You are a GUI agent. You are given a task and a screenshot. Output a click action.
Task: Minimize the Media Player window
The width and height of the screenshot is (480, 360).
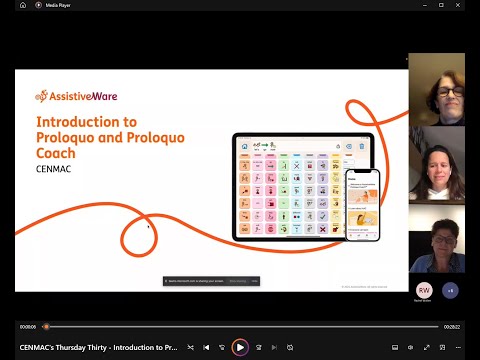pos(425,5)
